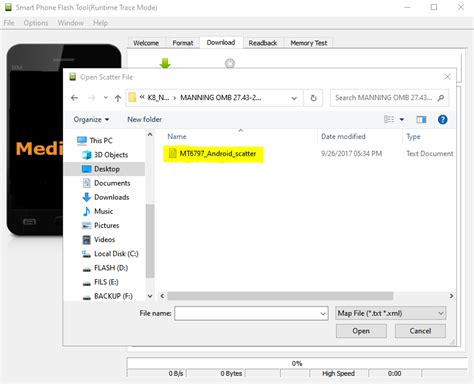The image size is (474, 384).
Task: Select Local Disk (C:)
Action: pos(110,254)
